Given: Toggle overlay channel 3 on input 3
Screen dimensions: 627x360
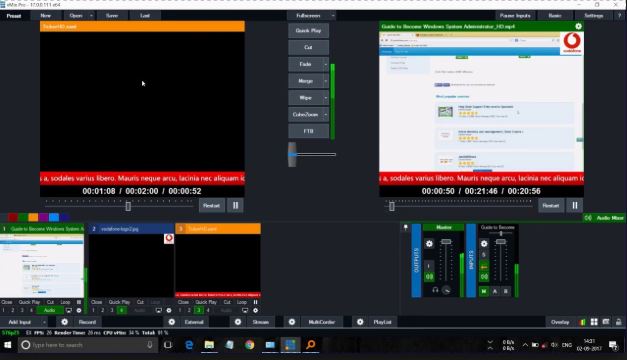Looking at the screenshot, I should point(198,310).
